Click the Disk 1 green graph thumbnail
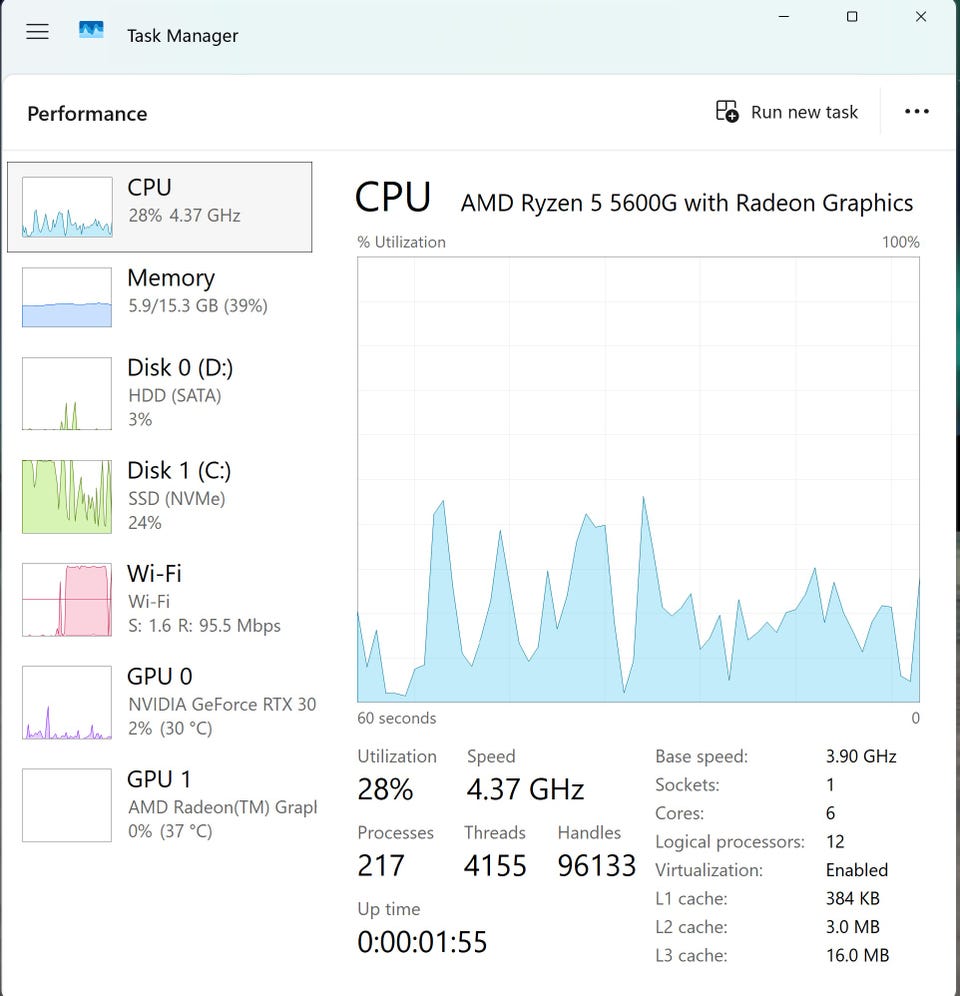 (67, 496)
